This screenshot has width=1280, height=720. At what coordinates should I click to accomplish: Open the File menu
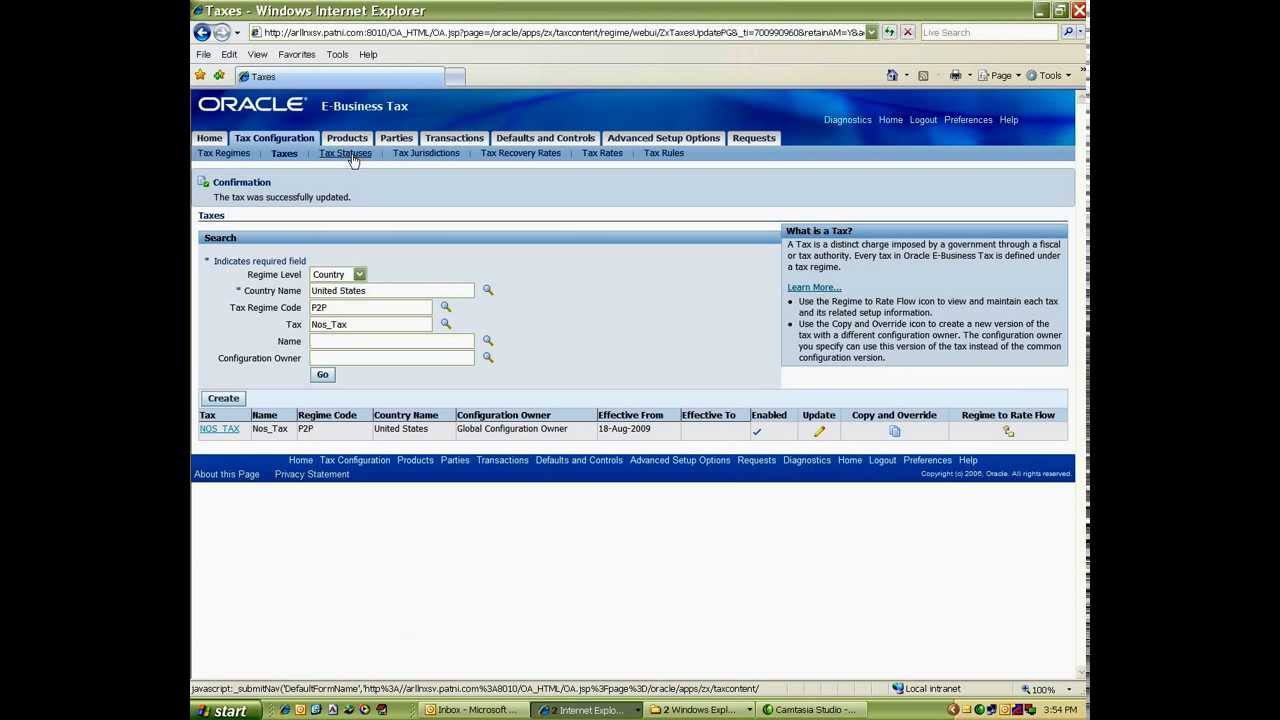(x=203, y=54)
